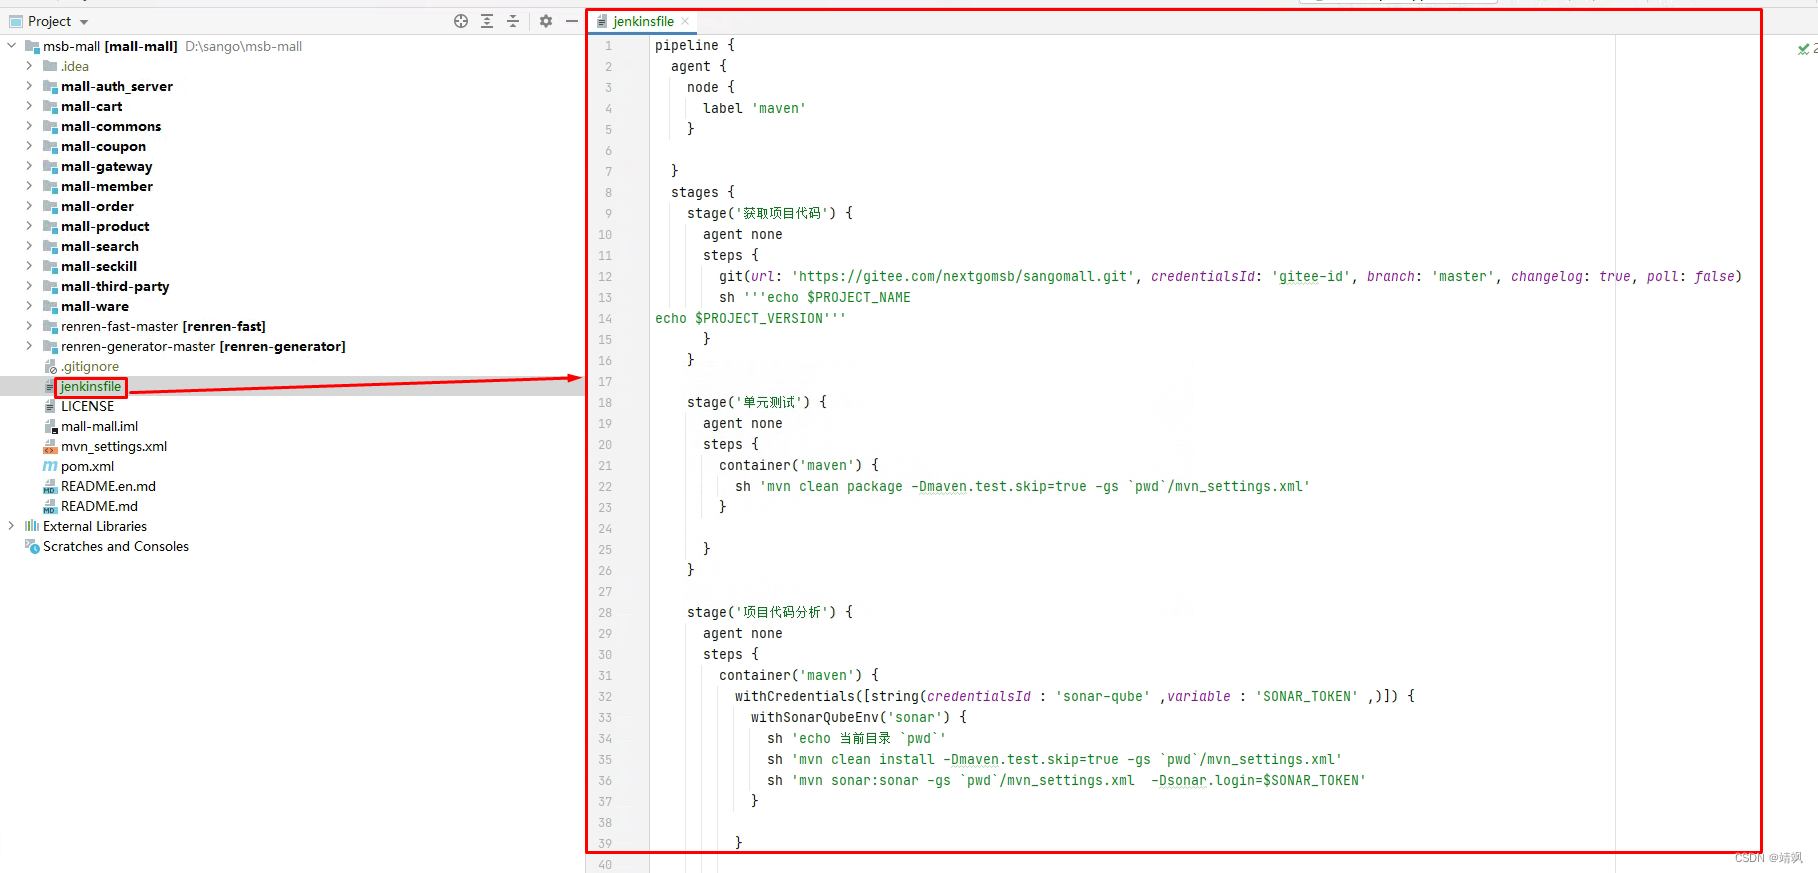The image size is (1818, 873).
Task: Collapse the msb-mall root project node
Action: (x=11, y=46)
